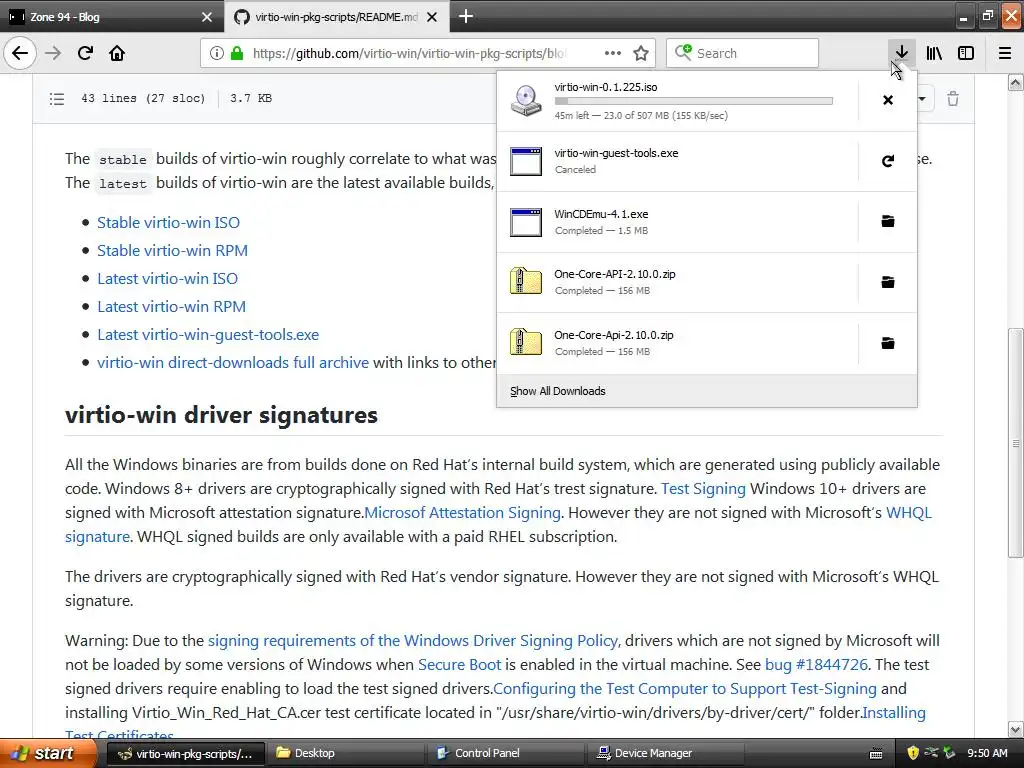
Task: Cancel the virtio-win-0.1.225.iso download
Action: tap(888, 100)
